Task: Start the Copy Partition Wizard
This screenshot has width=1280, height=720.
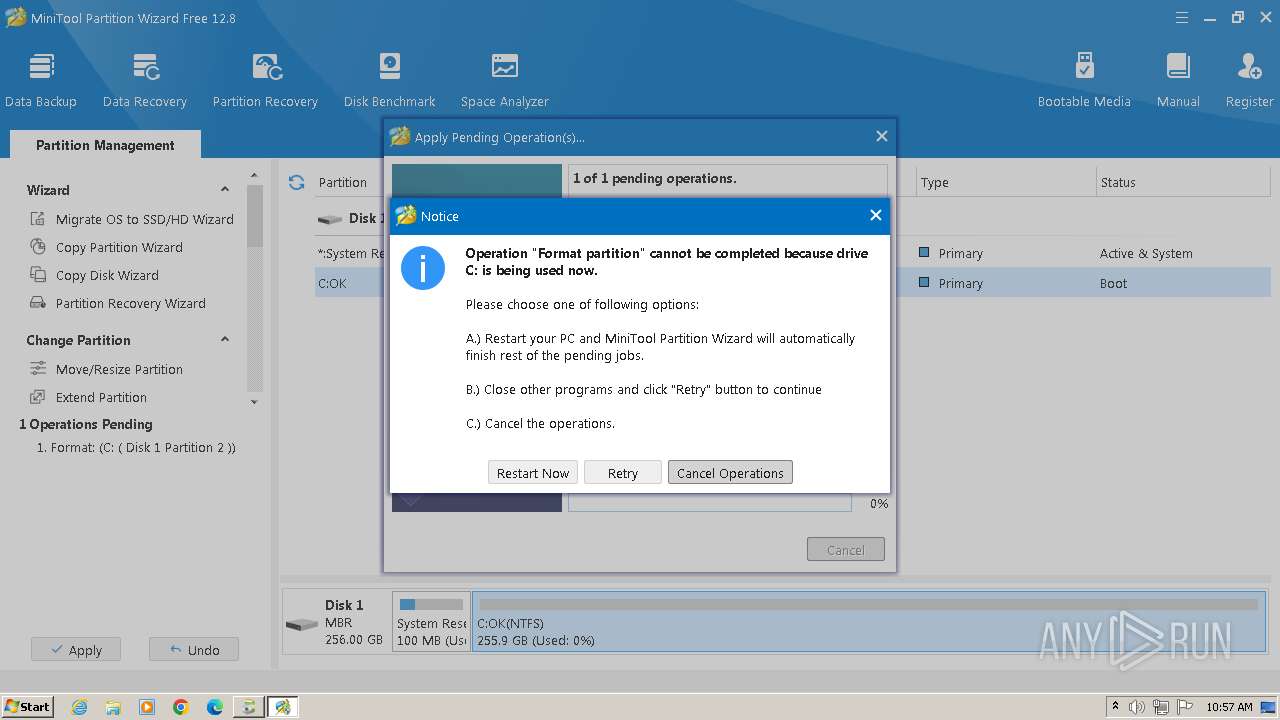Action: (106, 247)
